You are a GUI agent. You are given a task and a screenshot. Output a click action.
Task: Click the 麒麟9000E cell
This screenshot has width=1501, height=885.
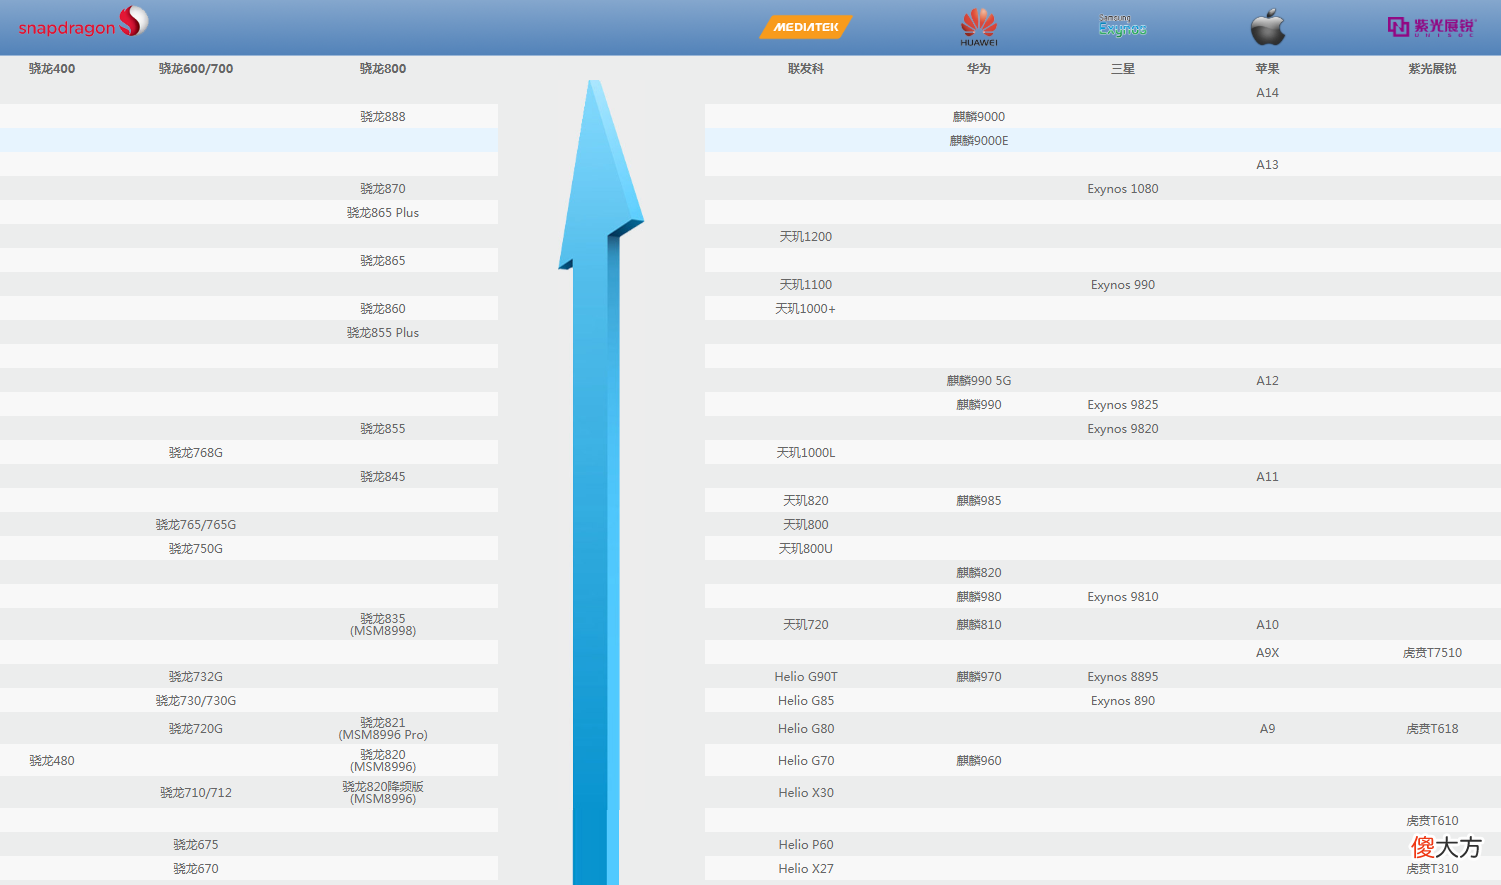point(979,141)
